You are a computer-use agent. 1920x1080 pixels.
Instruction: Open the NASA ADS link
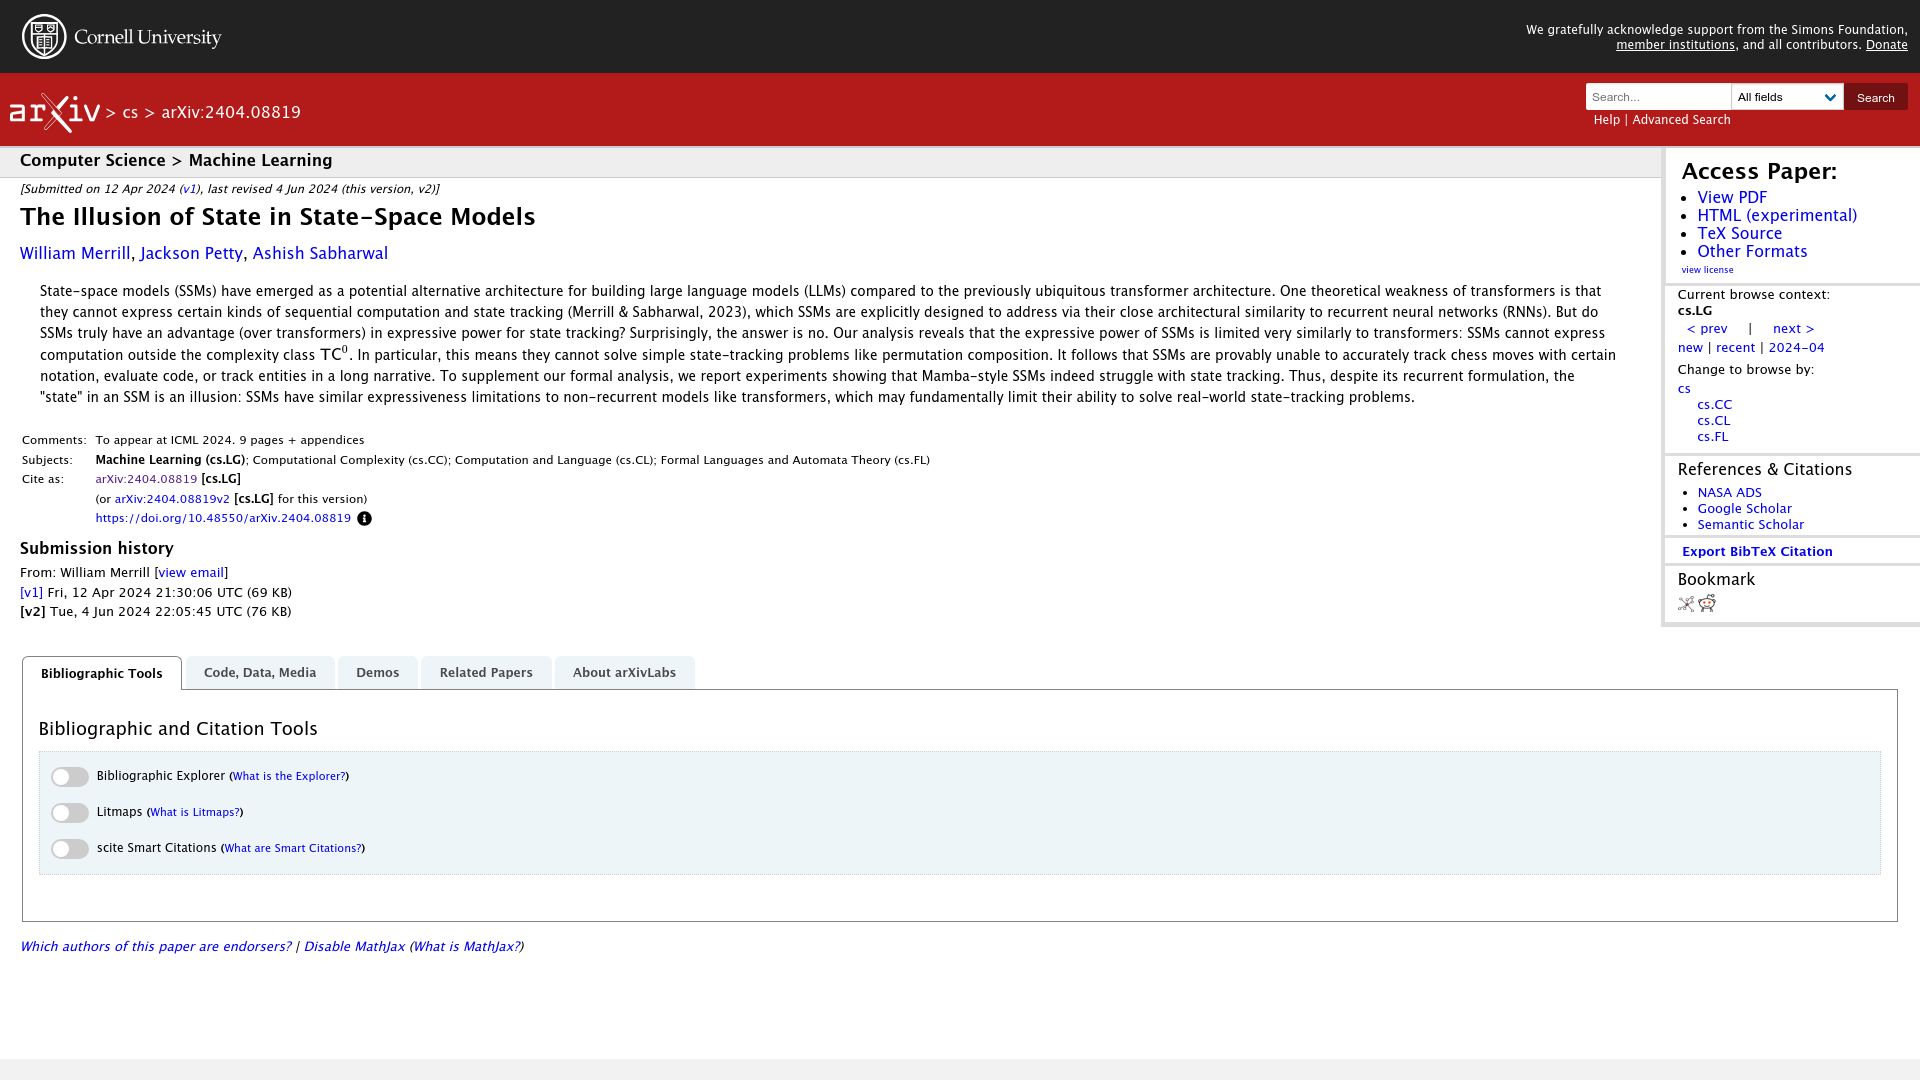coord(1729,493)
